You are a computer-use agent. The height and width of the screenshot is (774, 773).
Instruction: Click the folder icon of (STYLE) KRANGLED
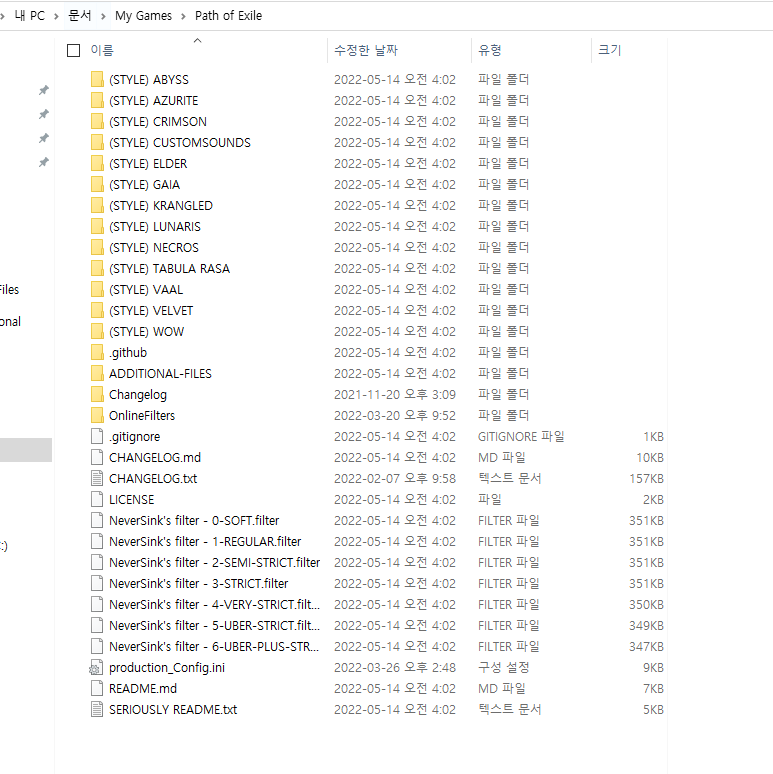click(97, 205)
